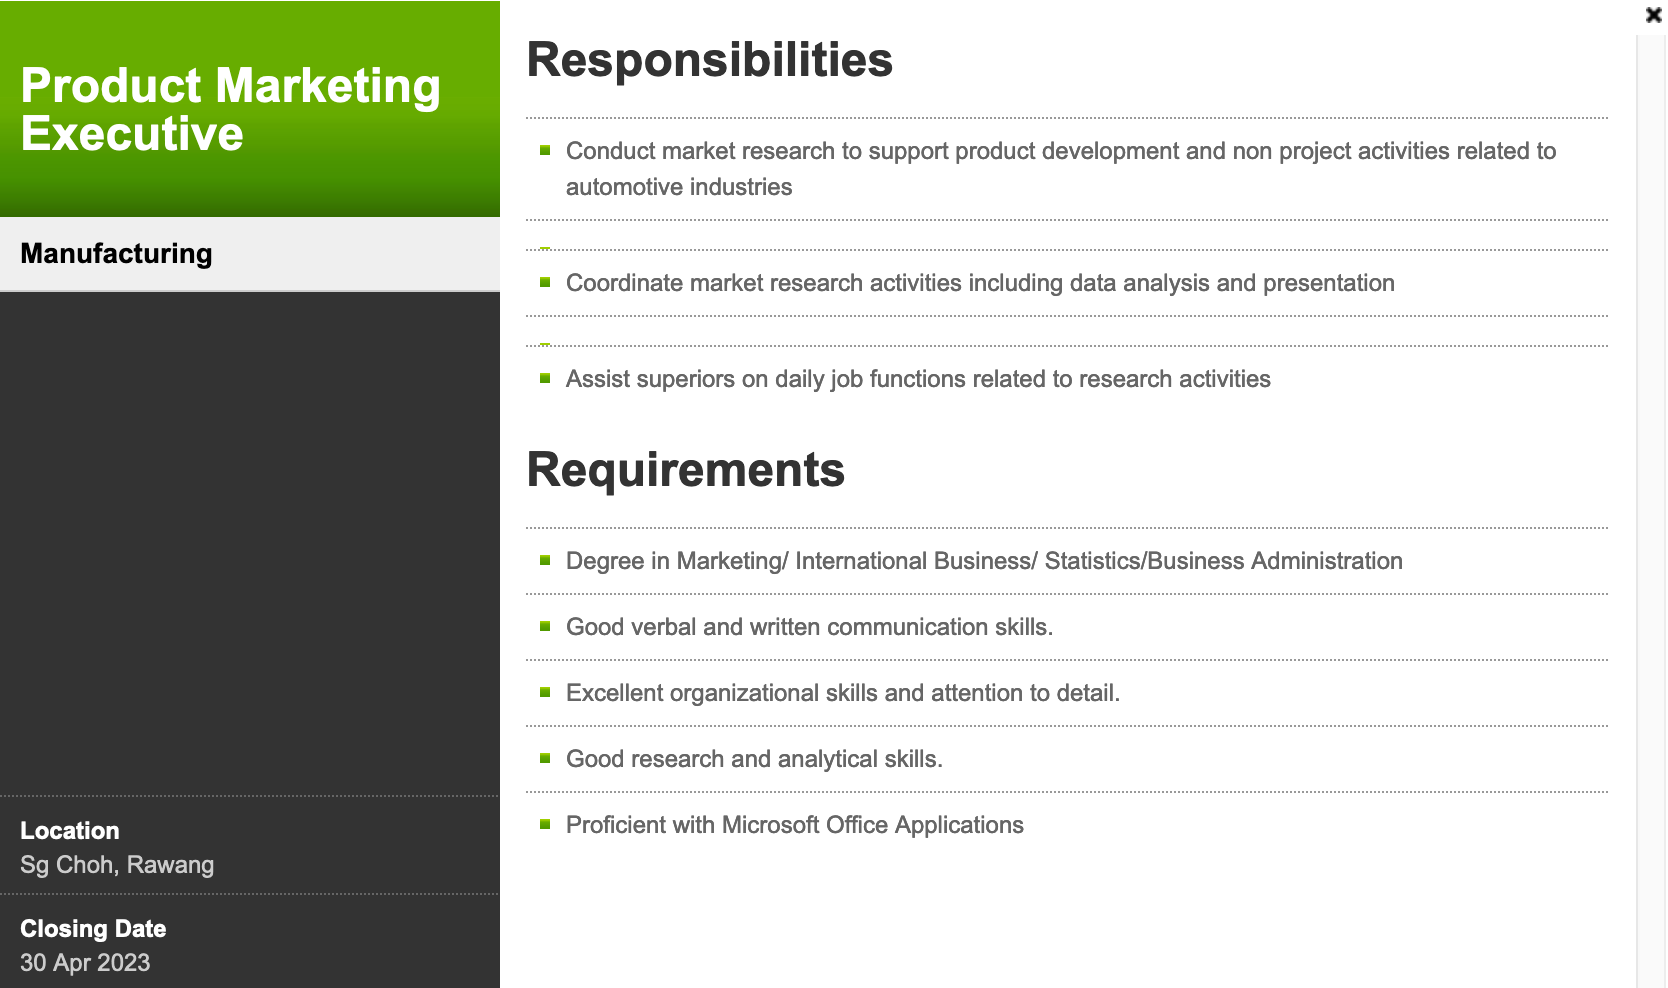Click the bullet beside Proficient with Microsoft Office

pos(545,825)
